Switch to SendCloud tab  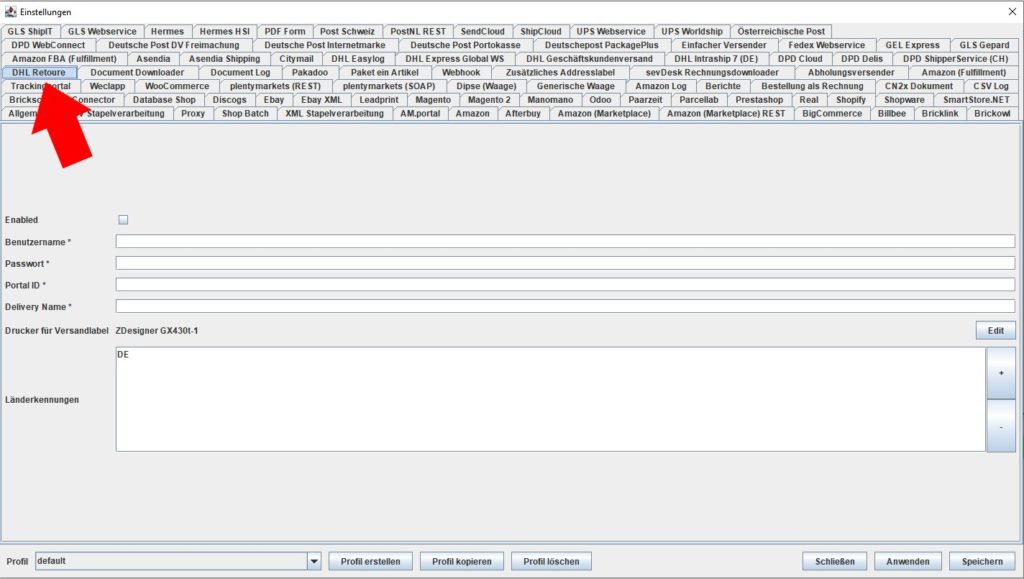[x=483, y=31]
